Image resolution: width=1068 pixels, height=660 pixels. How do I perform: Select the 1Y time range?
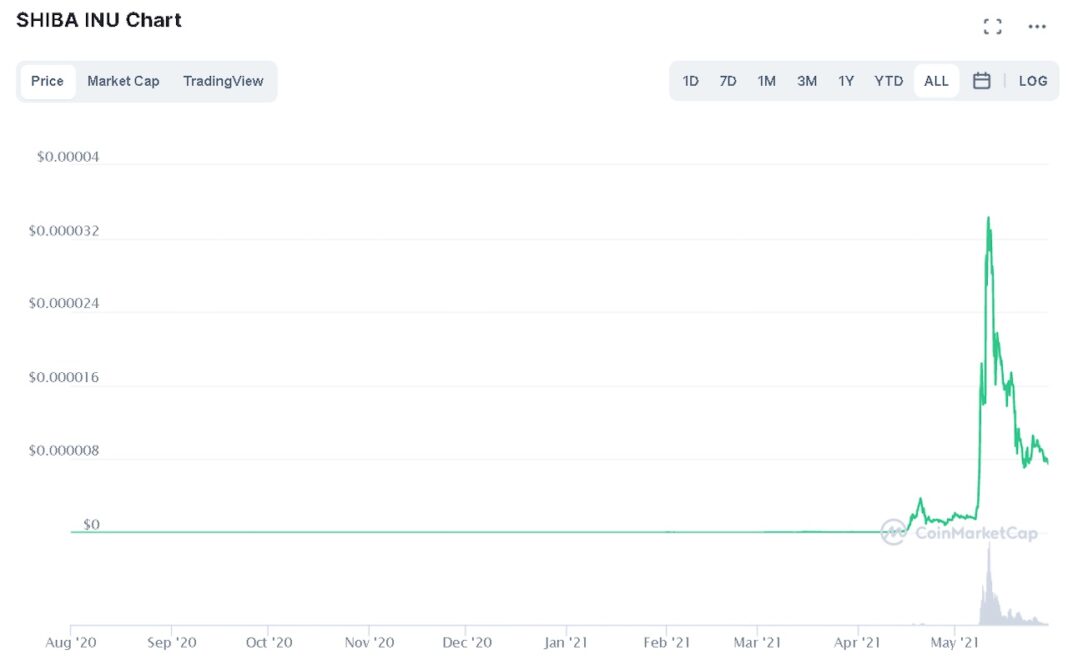pos(846,81)
